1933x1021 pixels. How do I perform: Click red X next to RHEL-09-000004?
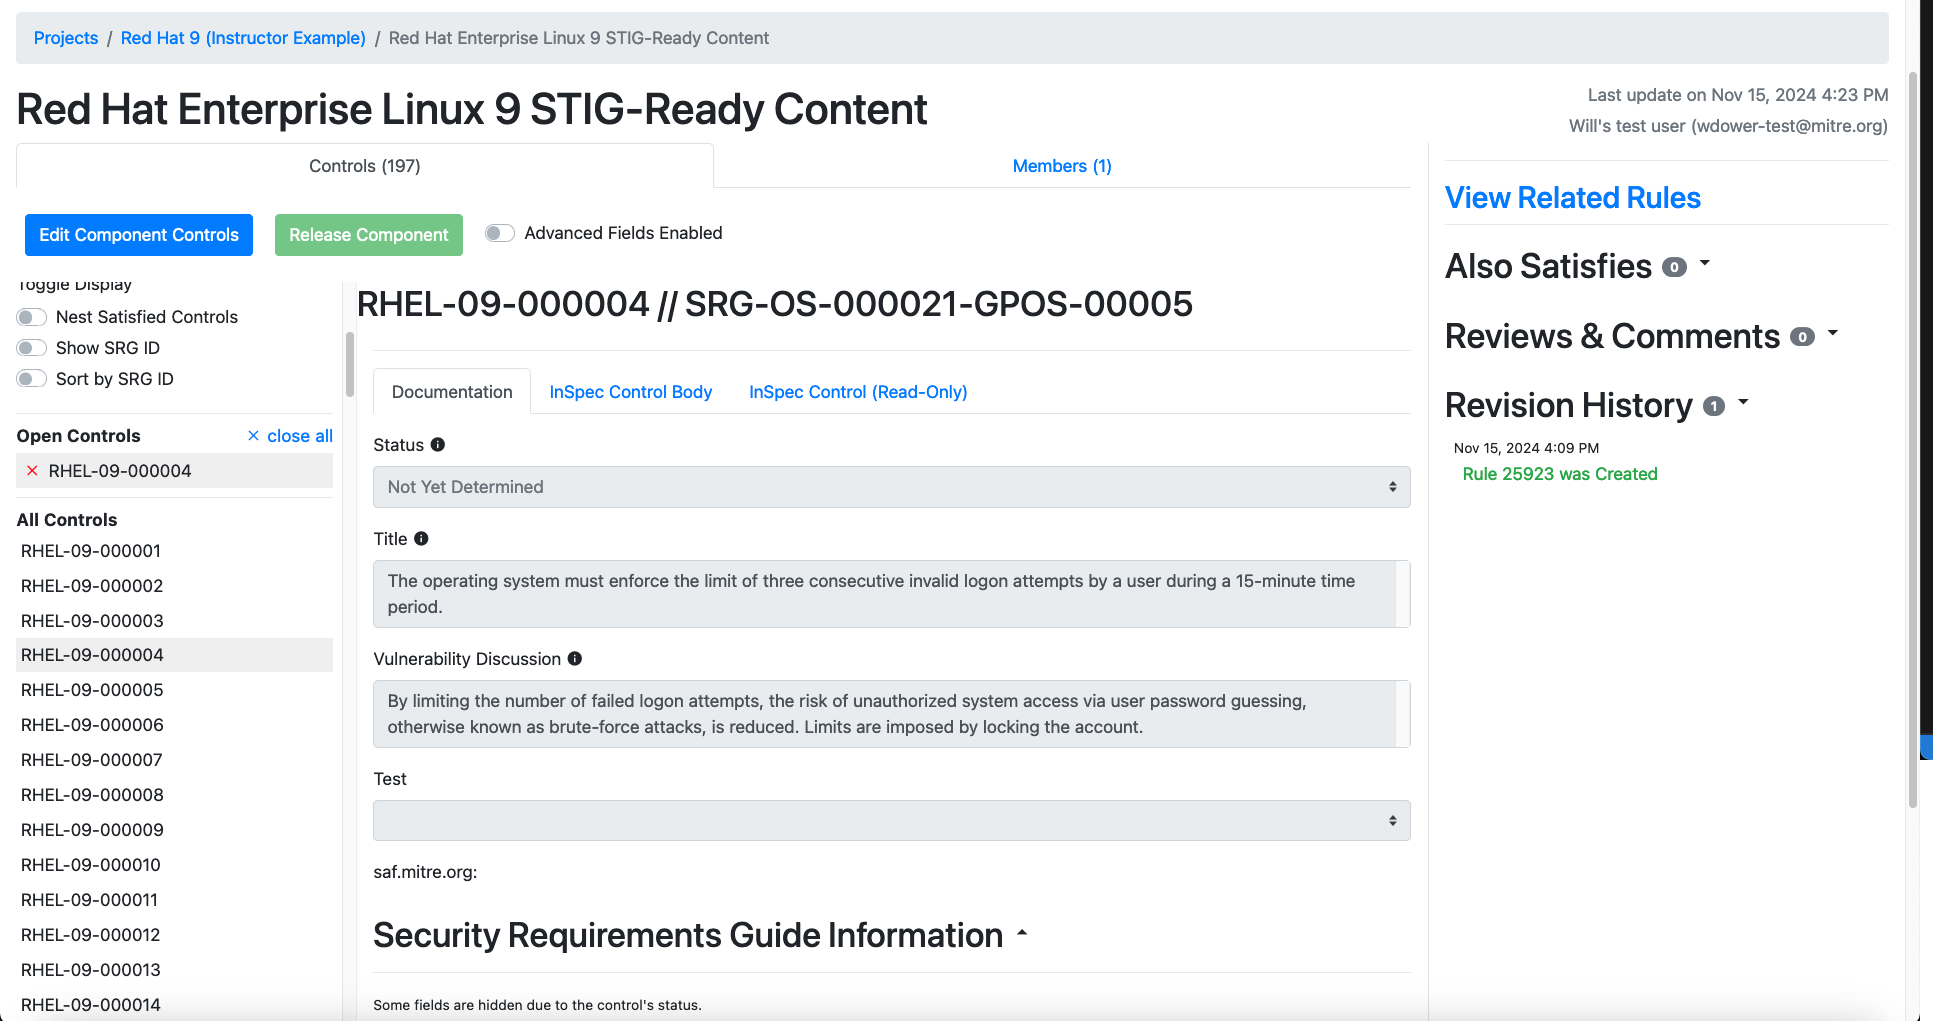tap(32, 471)
